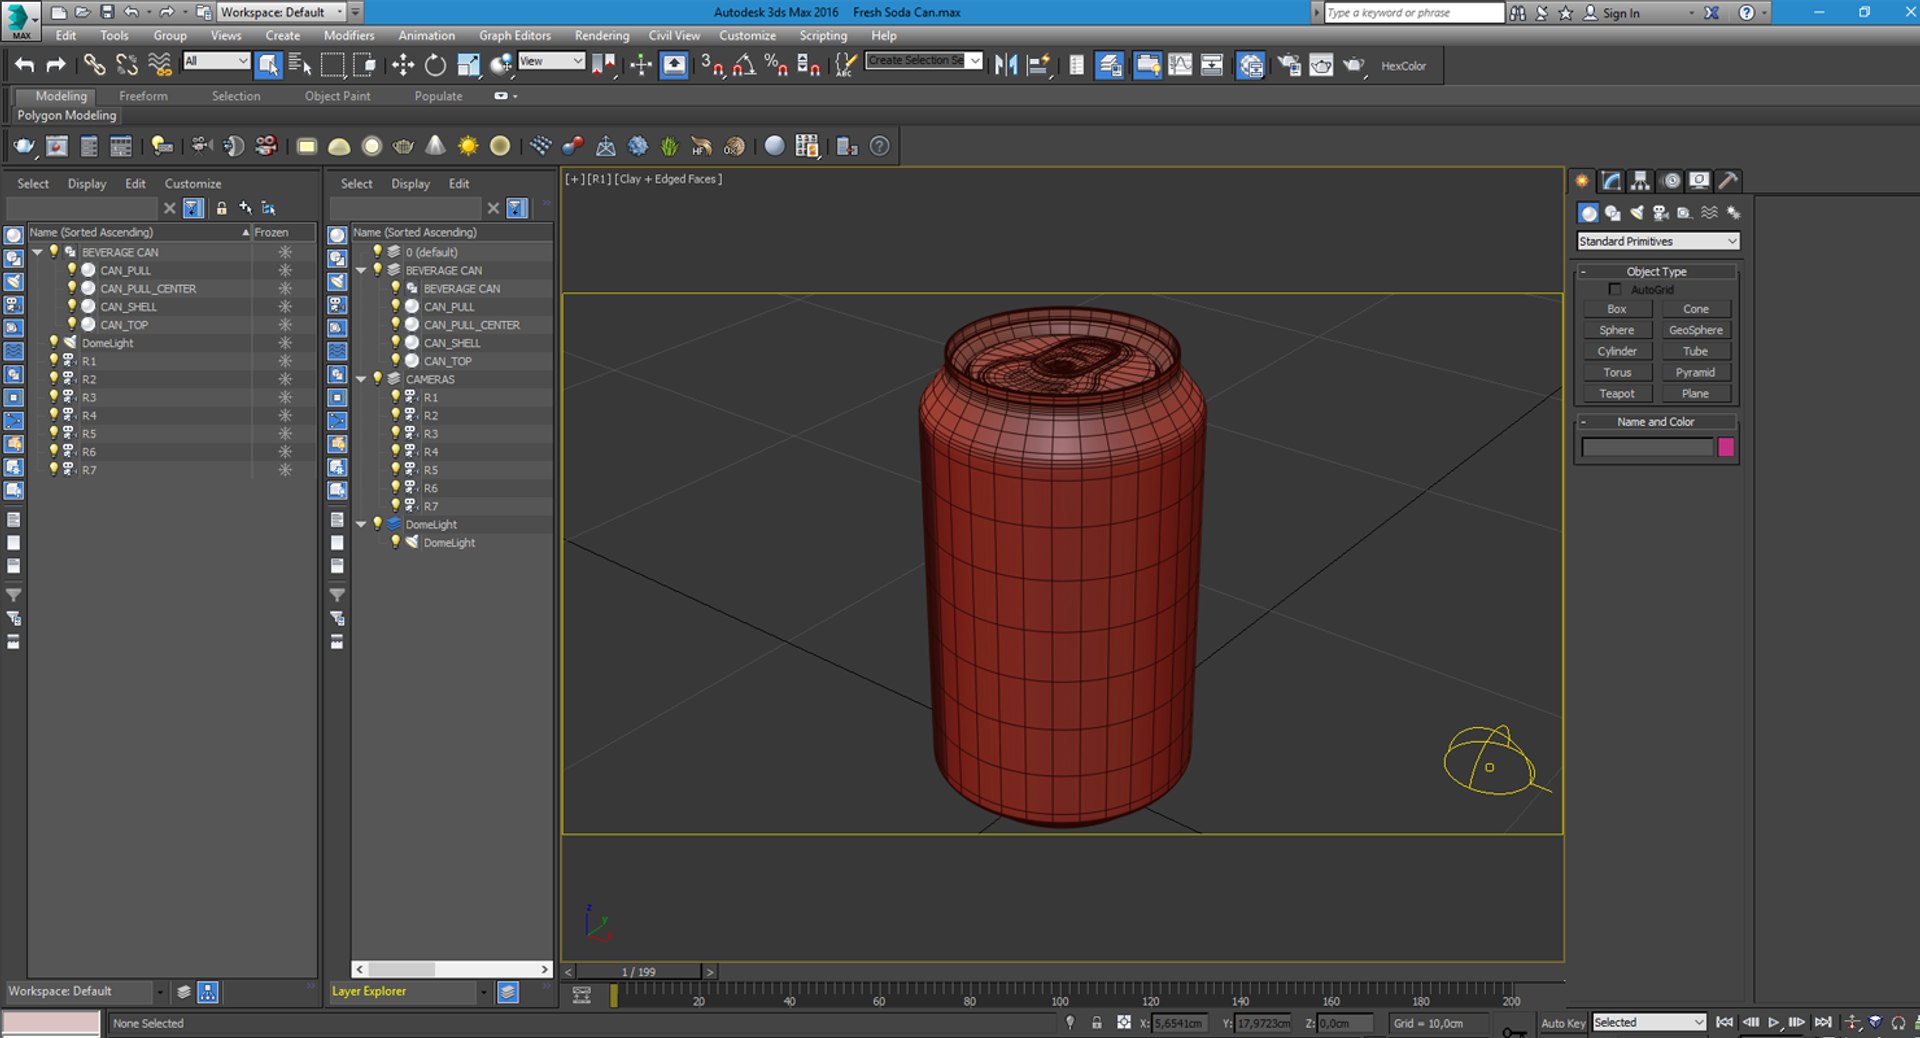Open the selection filter All dropdown
The image size is (1920, 1038).
click(216, 61)
